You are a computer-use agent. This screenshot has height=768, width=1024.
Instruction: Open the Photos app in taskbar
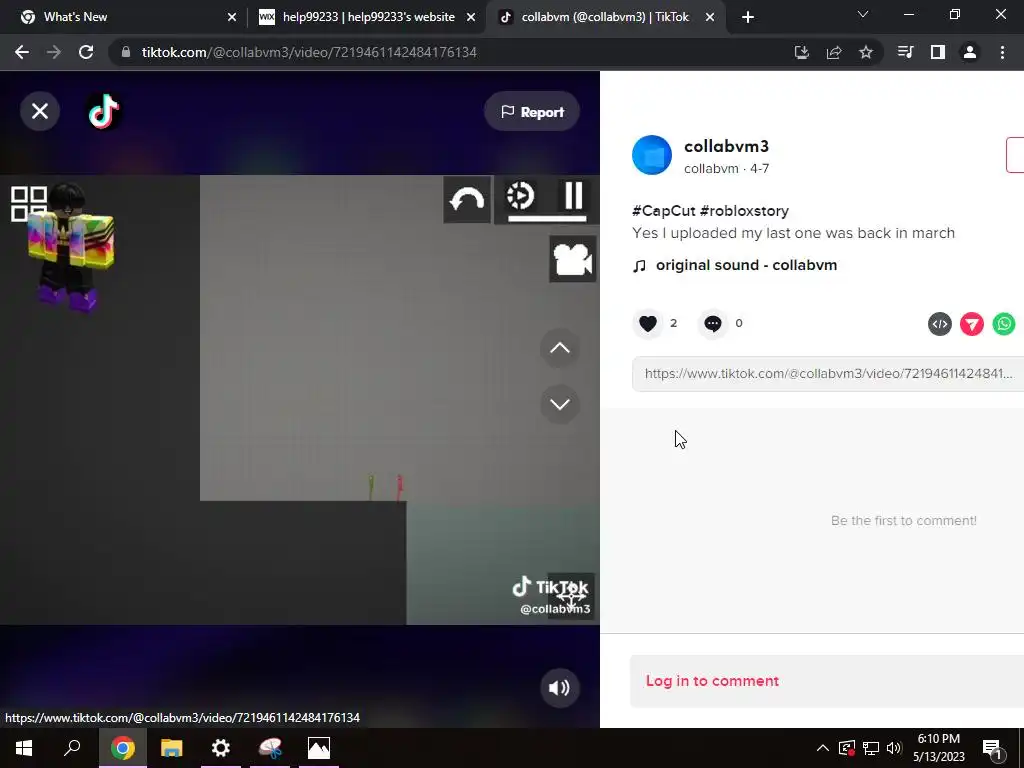(x=319, y=748)
